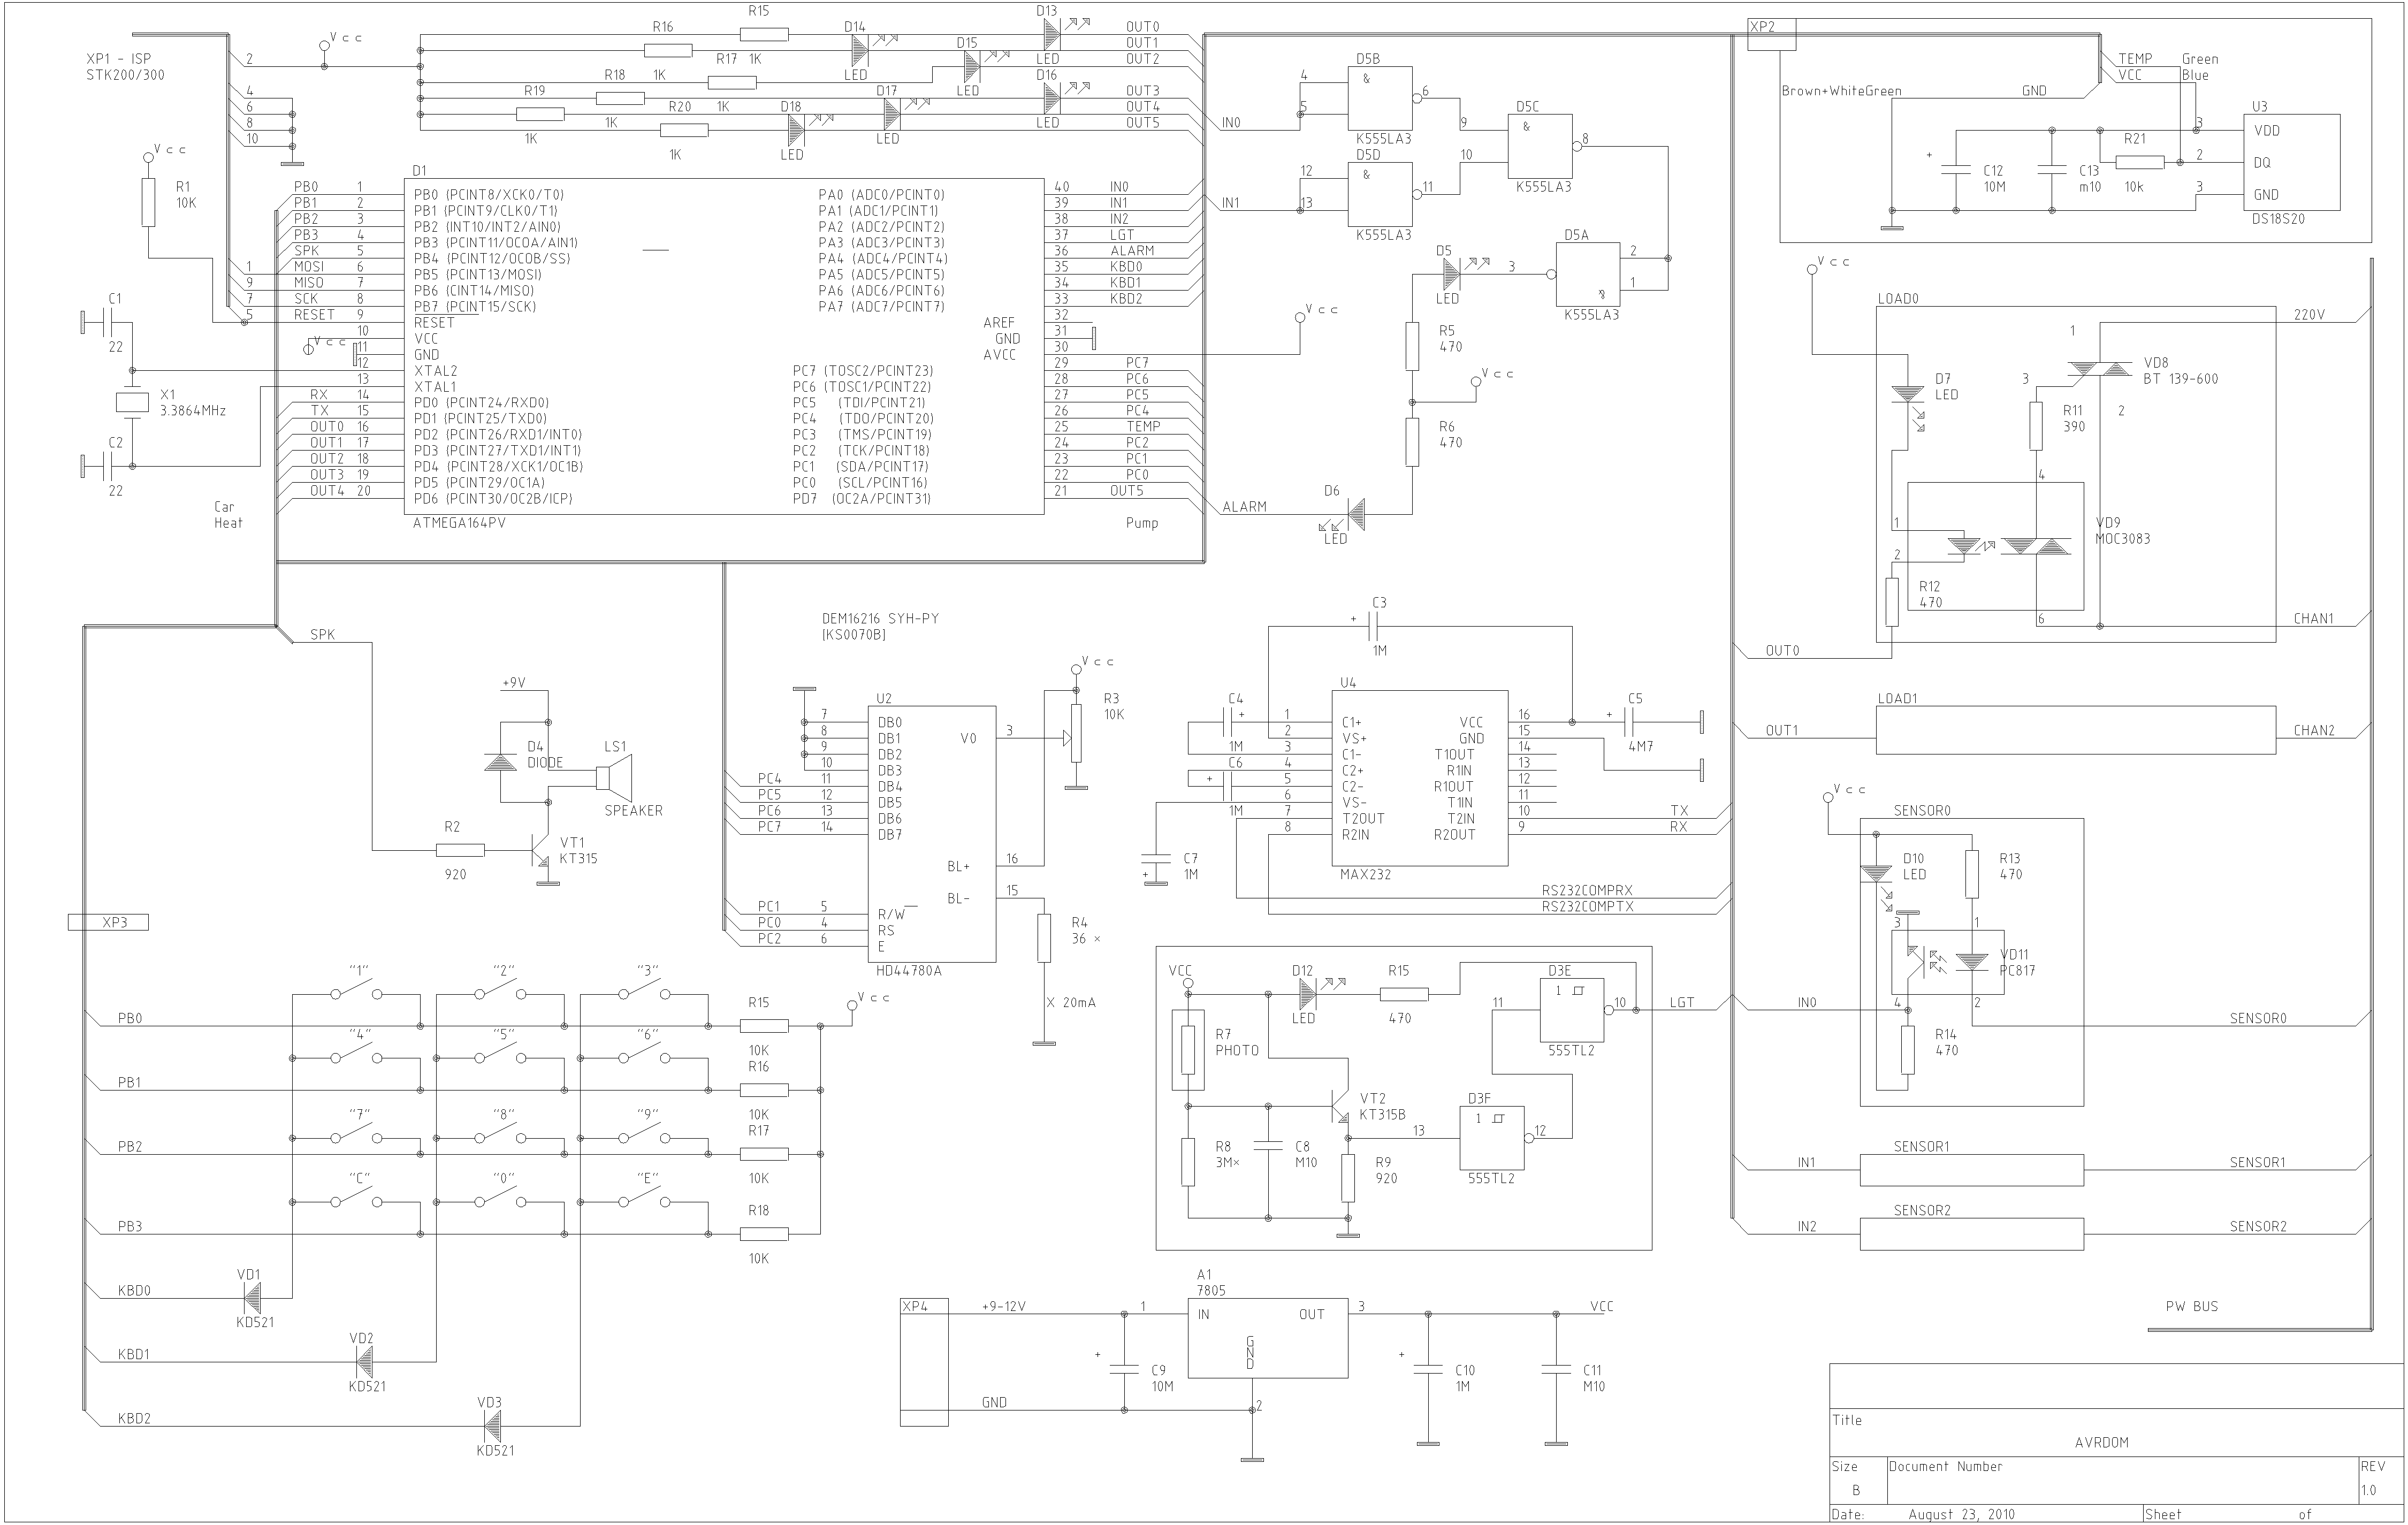Click the R6 resistor symbol
The width and height of the screenshot is (2408, 1525).
click(x=1412, y=442)
